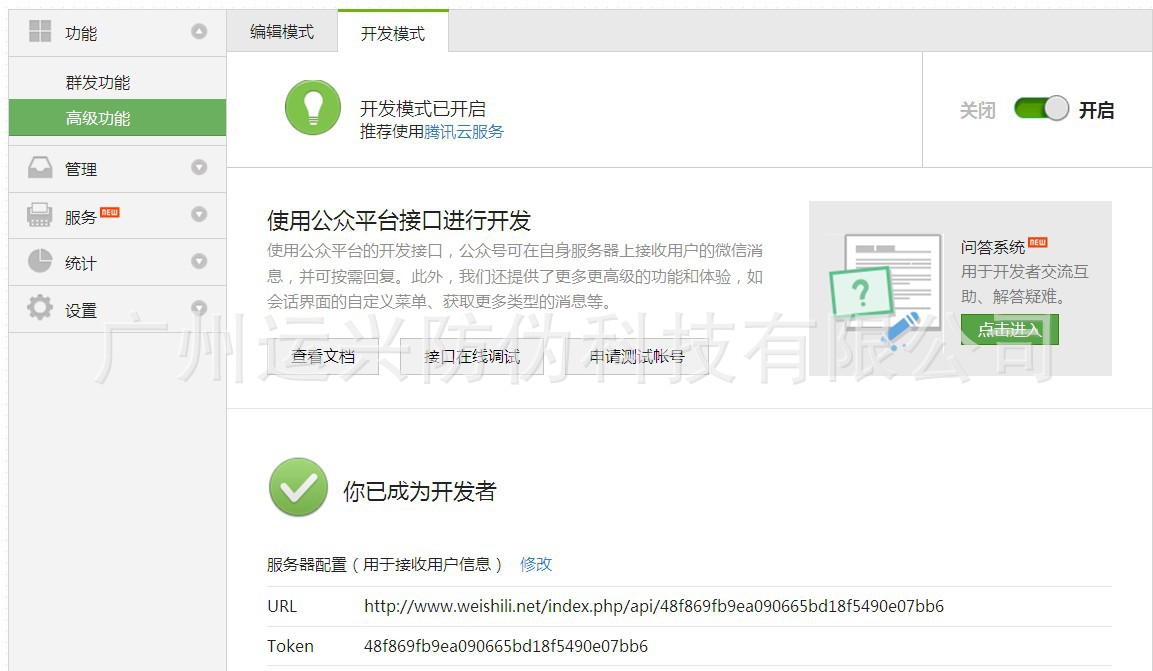Click the 关闭 label beside the switch
Image resolution: width=1153 pixels, height=671 pixels.
(977, 110)
